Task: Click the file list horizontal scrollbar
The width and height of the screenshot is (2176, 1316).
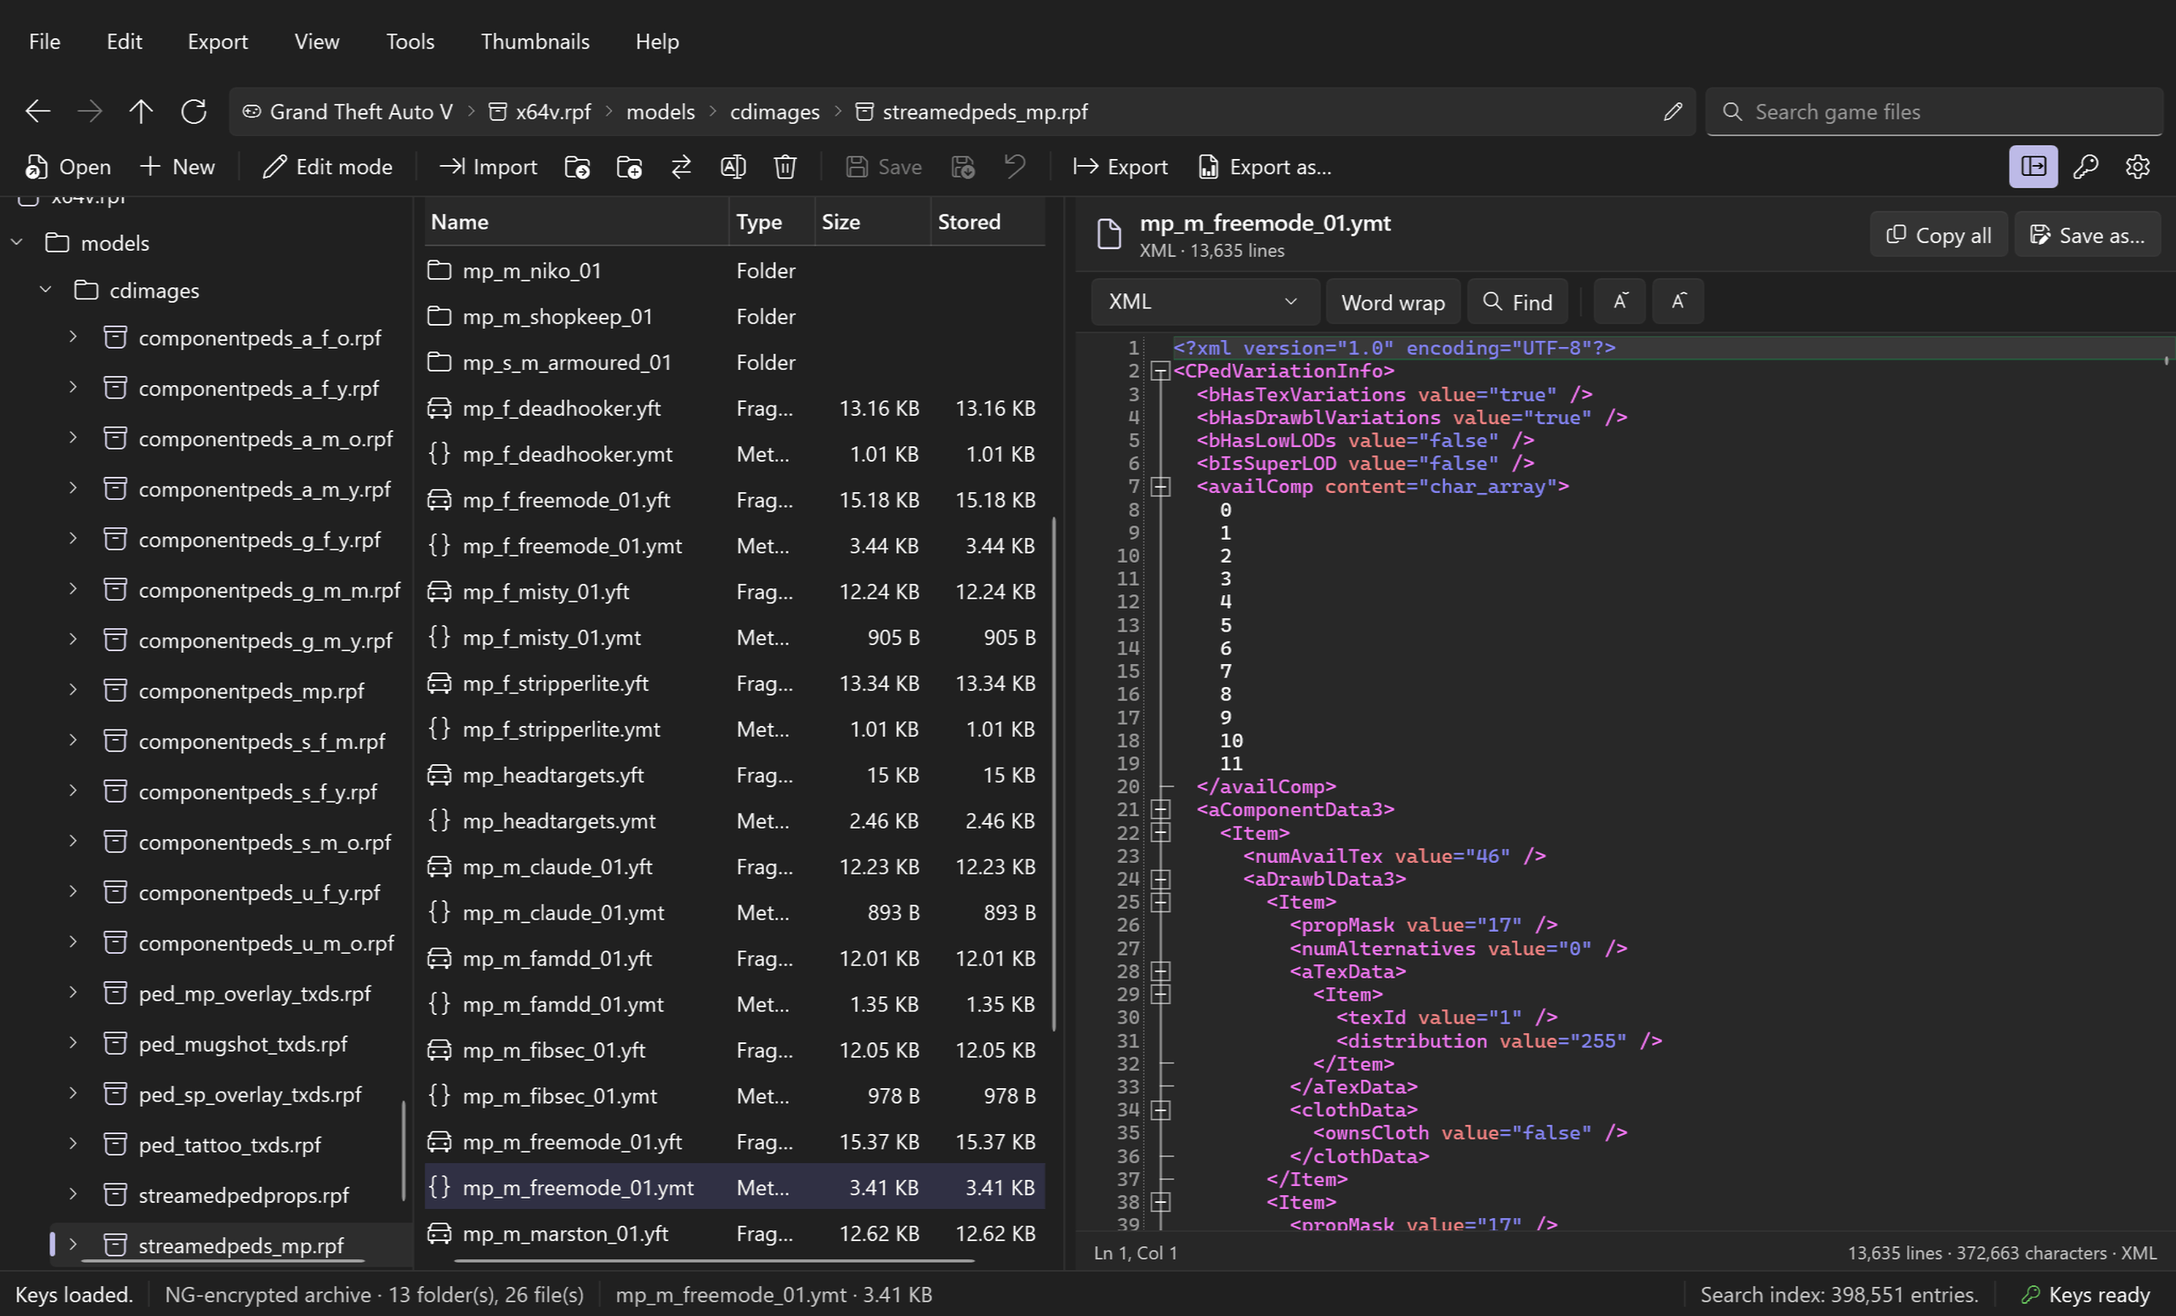Action: click(714, 1261)
